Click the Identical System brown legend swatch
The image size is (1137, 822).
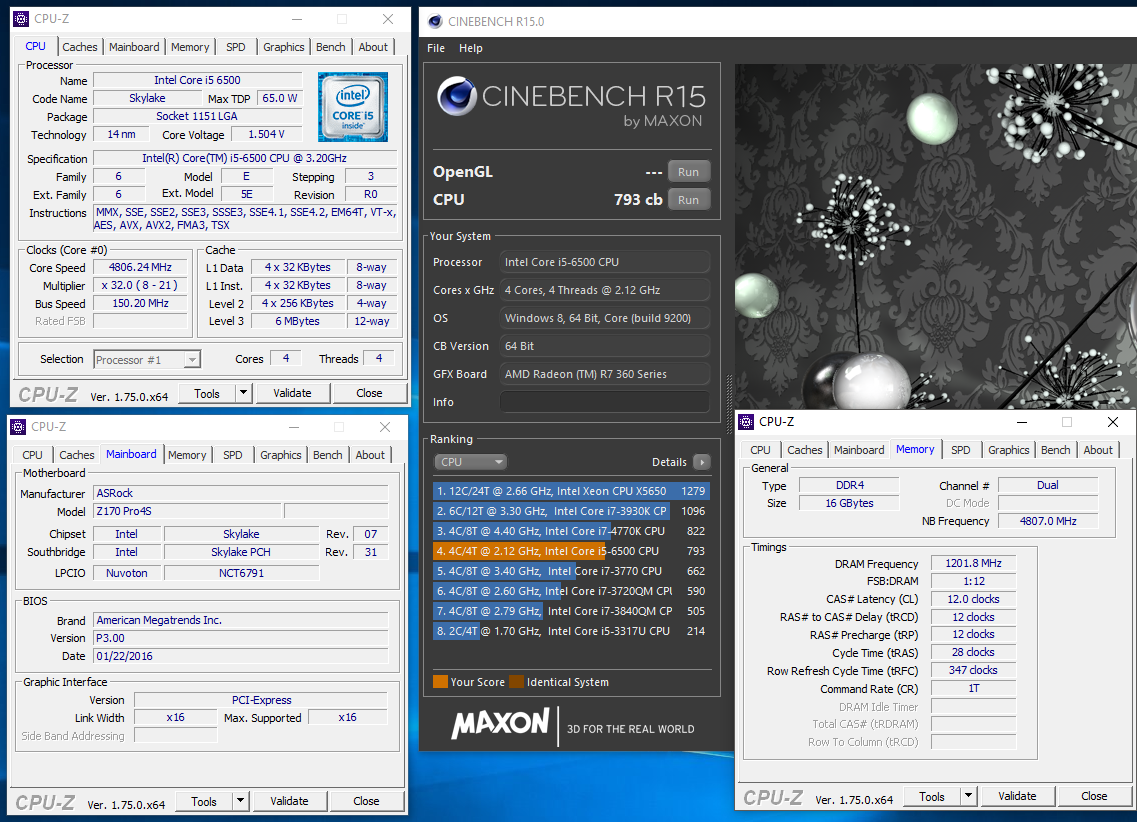(x=516, y=681)
